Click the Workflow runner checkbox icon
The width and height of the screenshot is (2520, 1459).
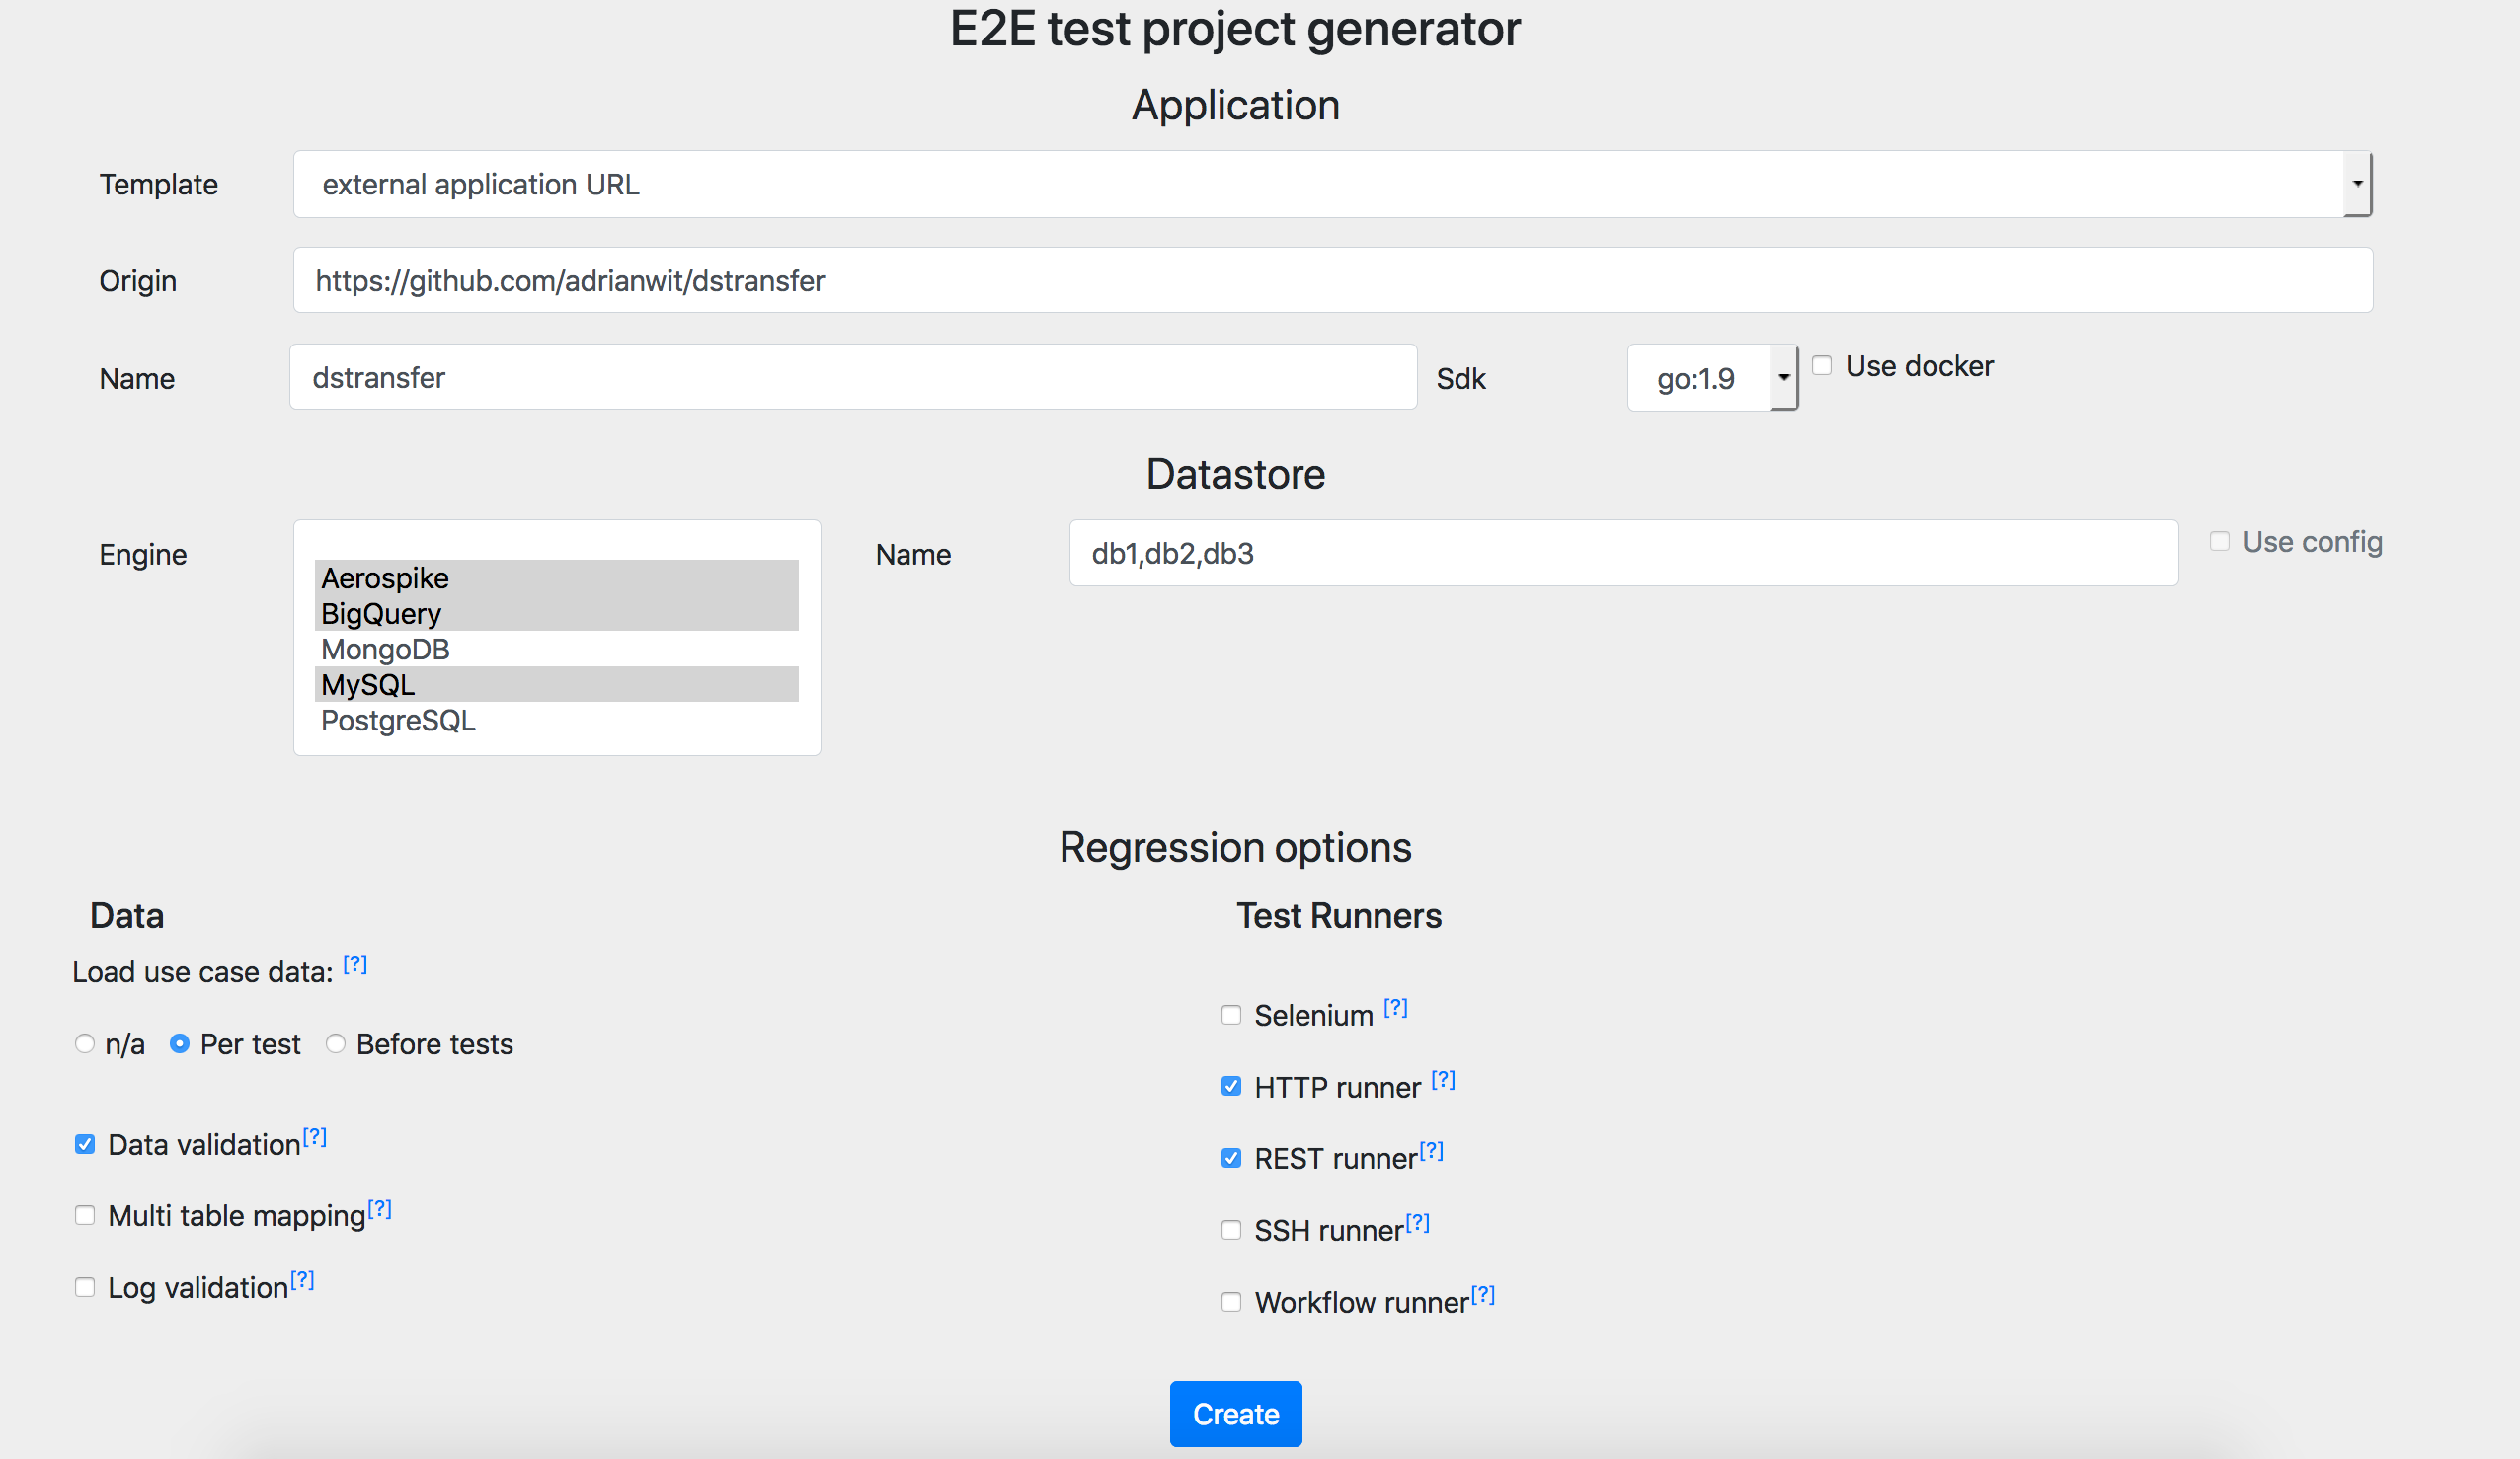[1229, 1301]
